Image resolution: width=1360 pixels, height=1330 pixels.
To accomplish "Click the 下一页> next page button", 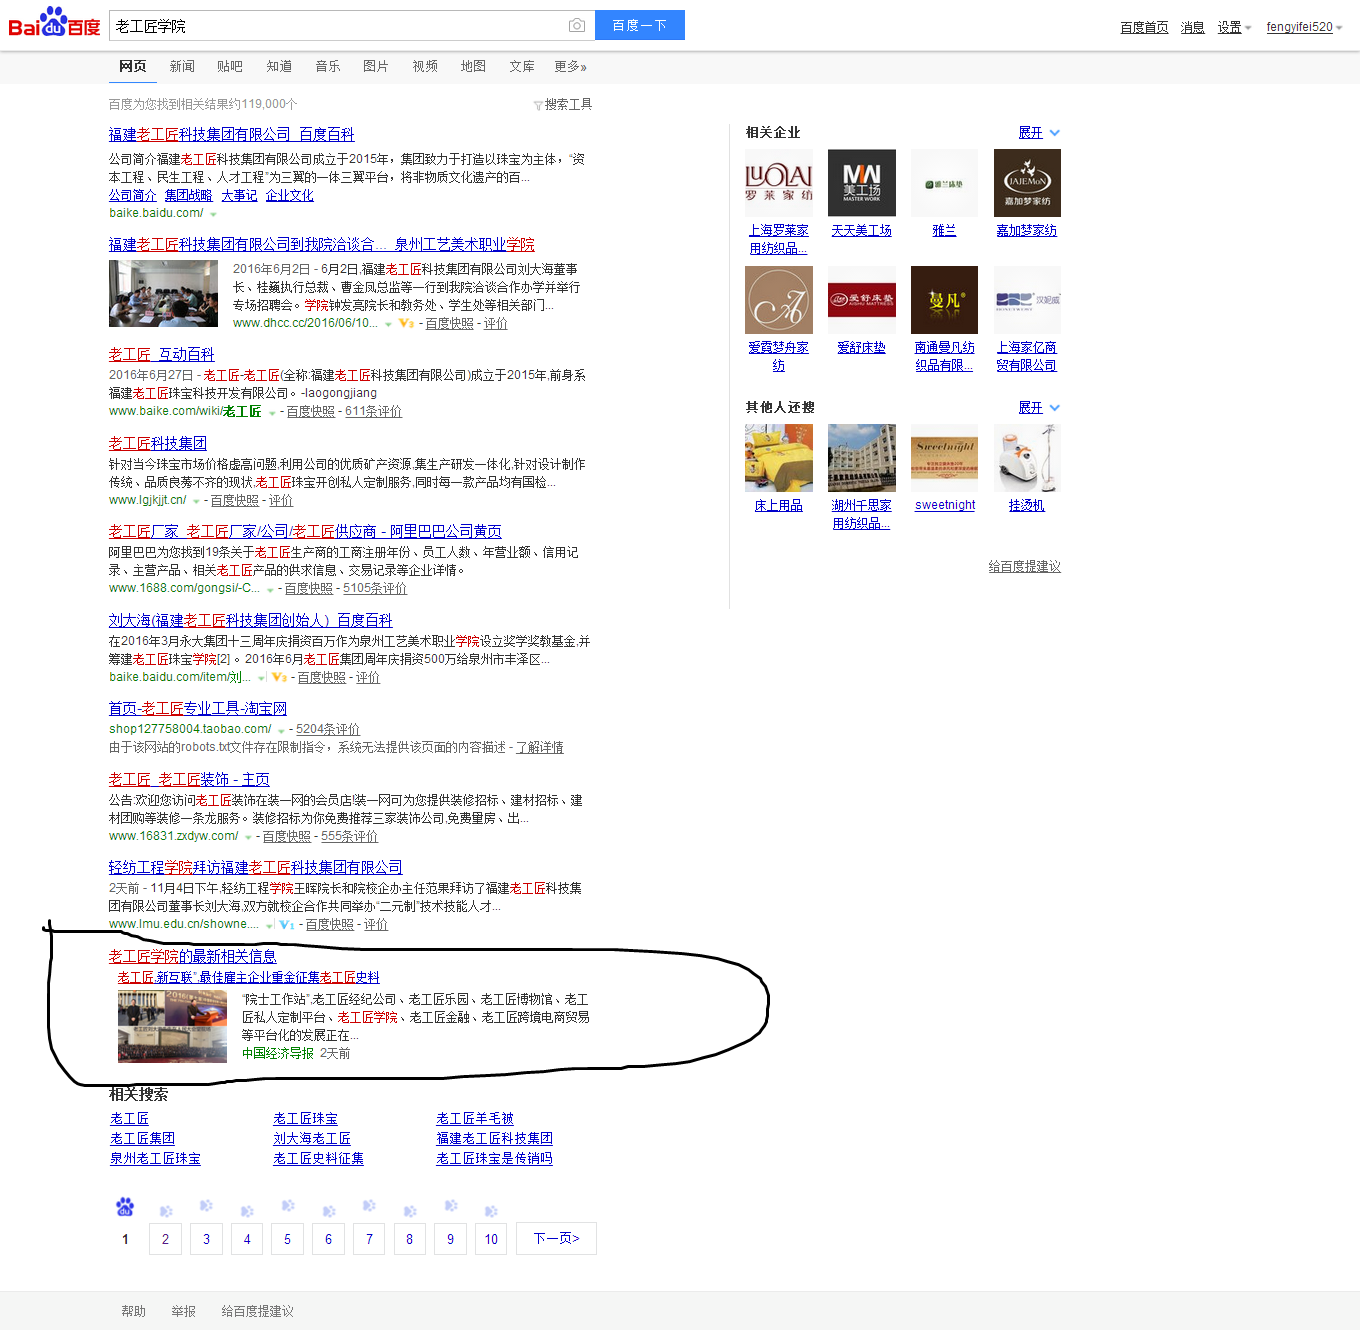I will pos(556,1238).
